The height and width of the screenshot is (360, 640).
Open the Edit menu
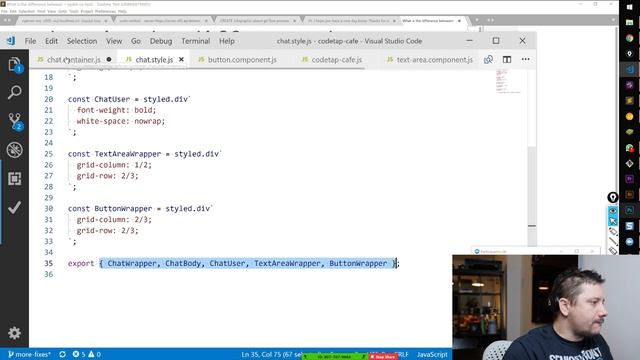(x=51, y=41)
